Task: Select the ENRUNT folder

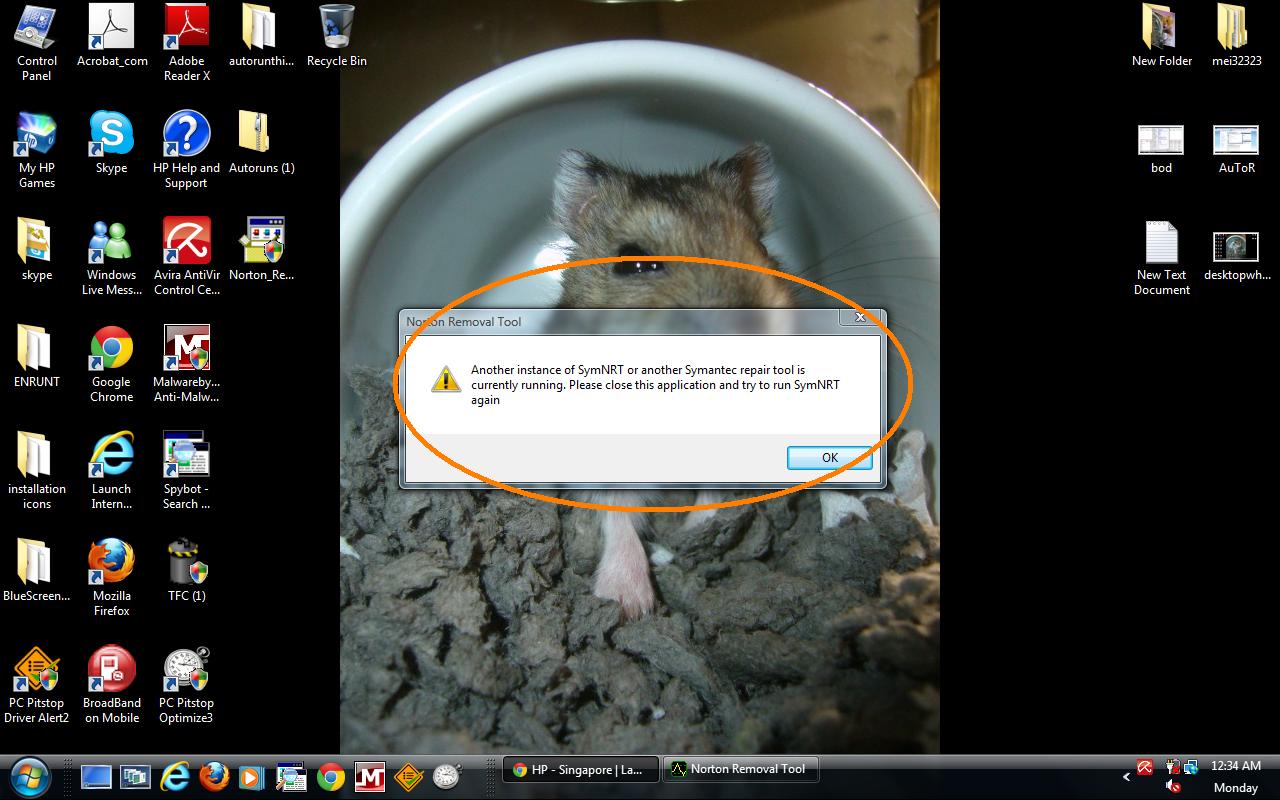Action: pyautogui.click(x=36, y=356)
